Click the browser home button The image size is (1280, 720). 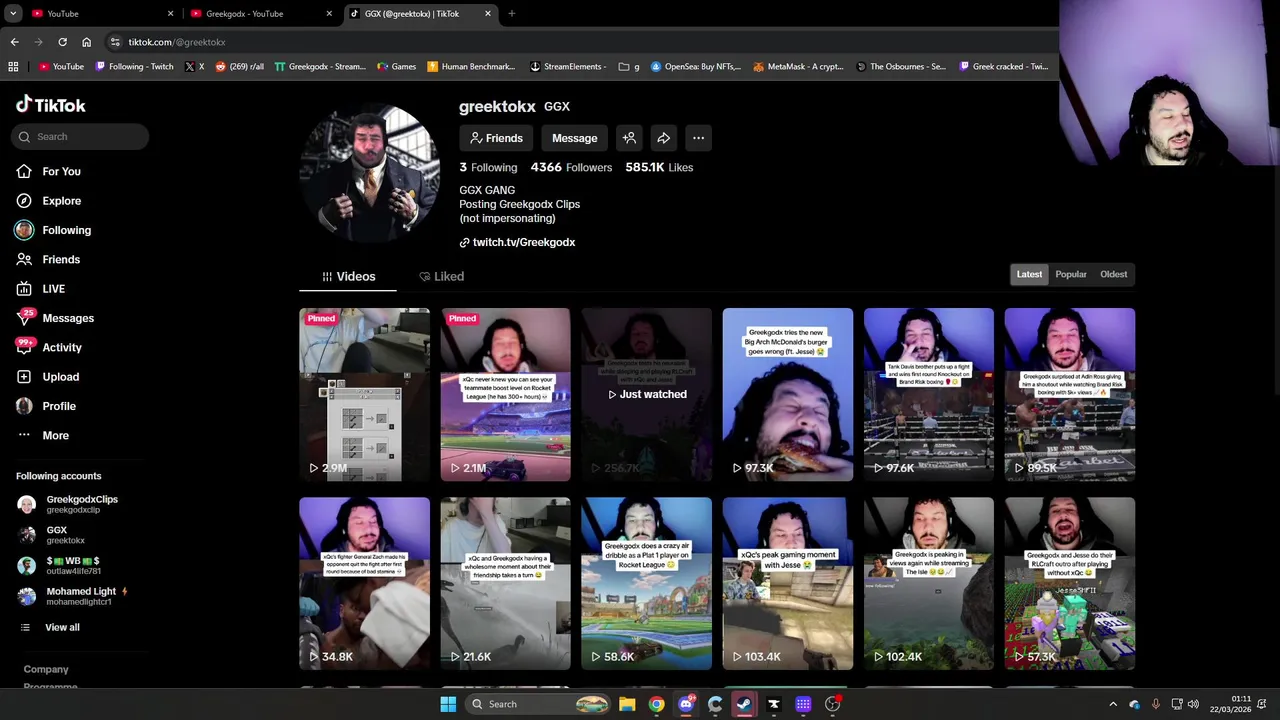[86, 42]
